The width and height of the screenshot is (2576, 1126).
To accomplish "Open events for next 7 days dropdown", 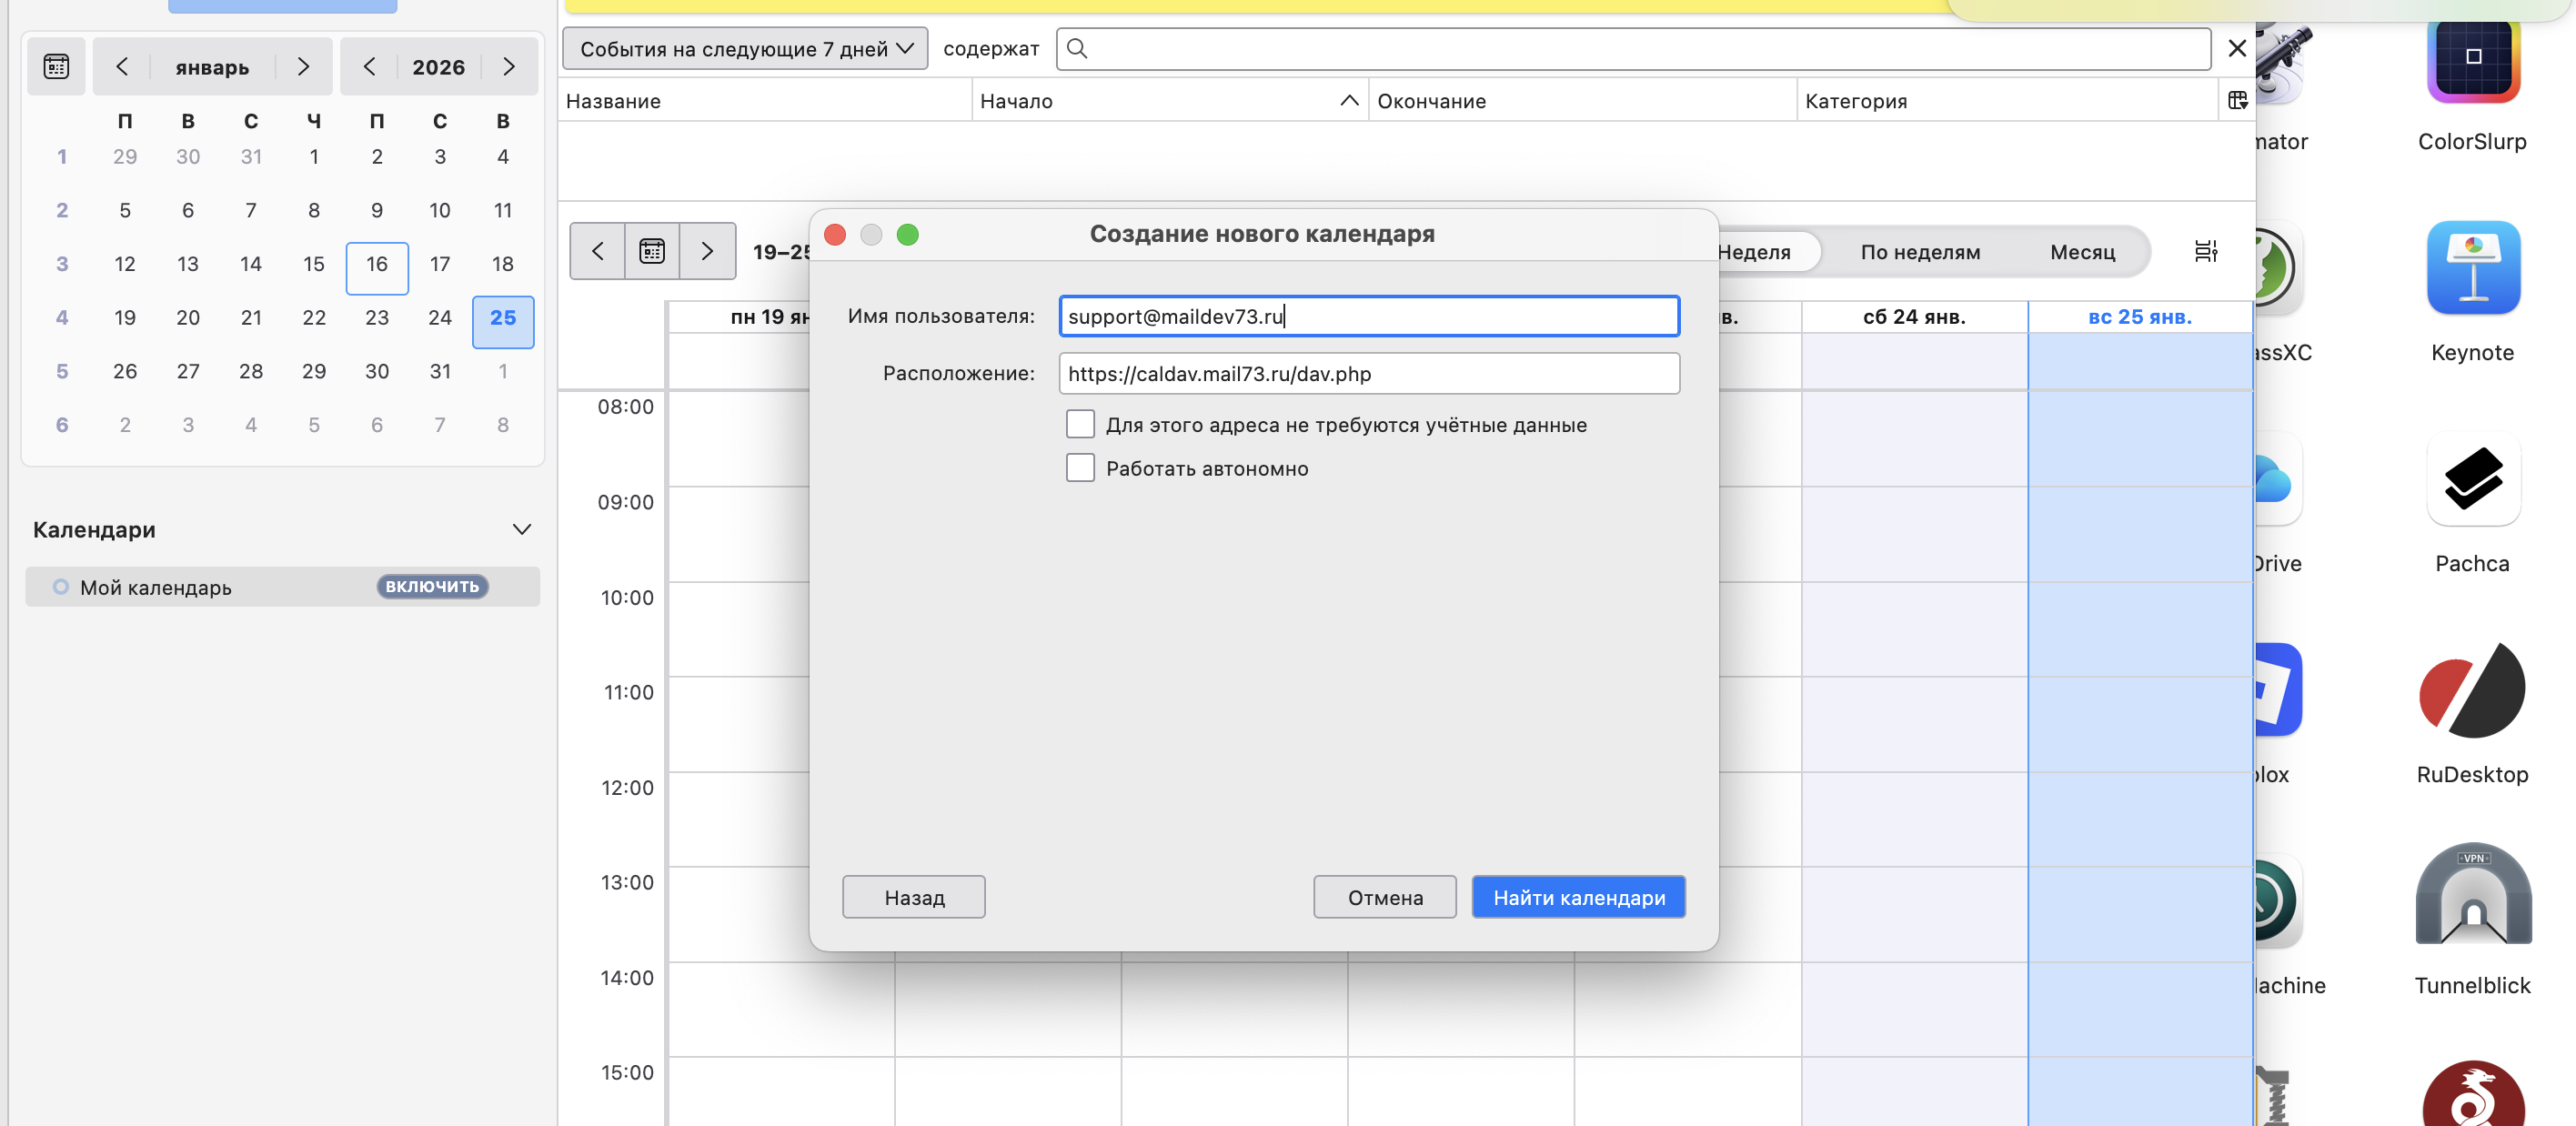I will 745,48.
